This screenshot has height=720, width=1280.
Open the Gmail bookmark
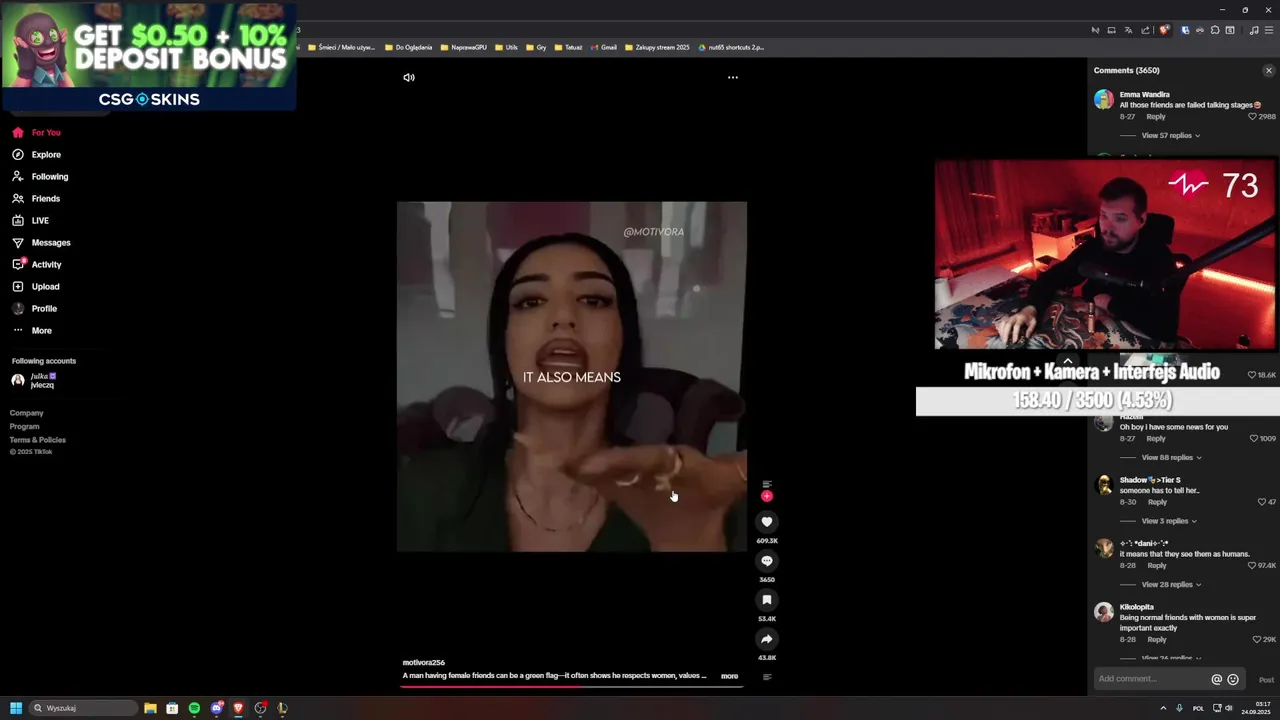603,47
